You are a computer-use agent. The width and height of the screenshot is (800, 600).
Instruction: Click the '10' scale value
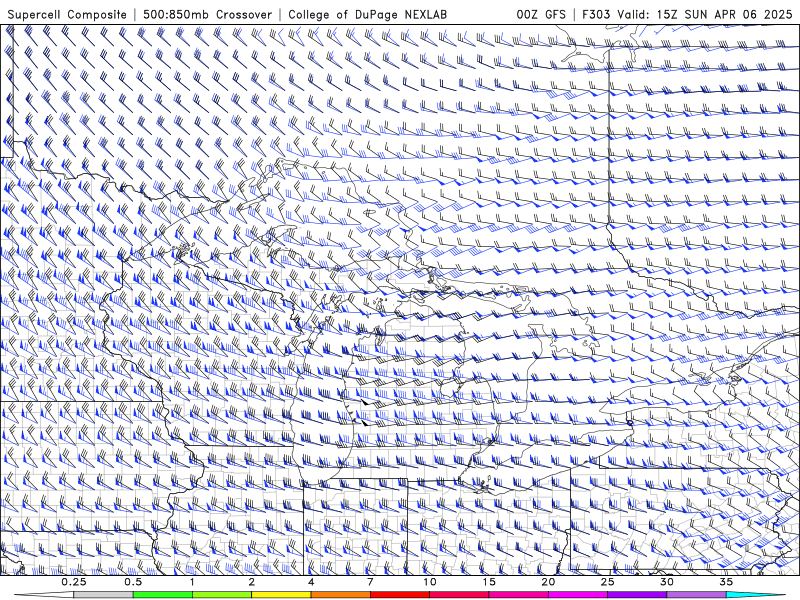[430, 582]
